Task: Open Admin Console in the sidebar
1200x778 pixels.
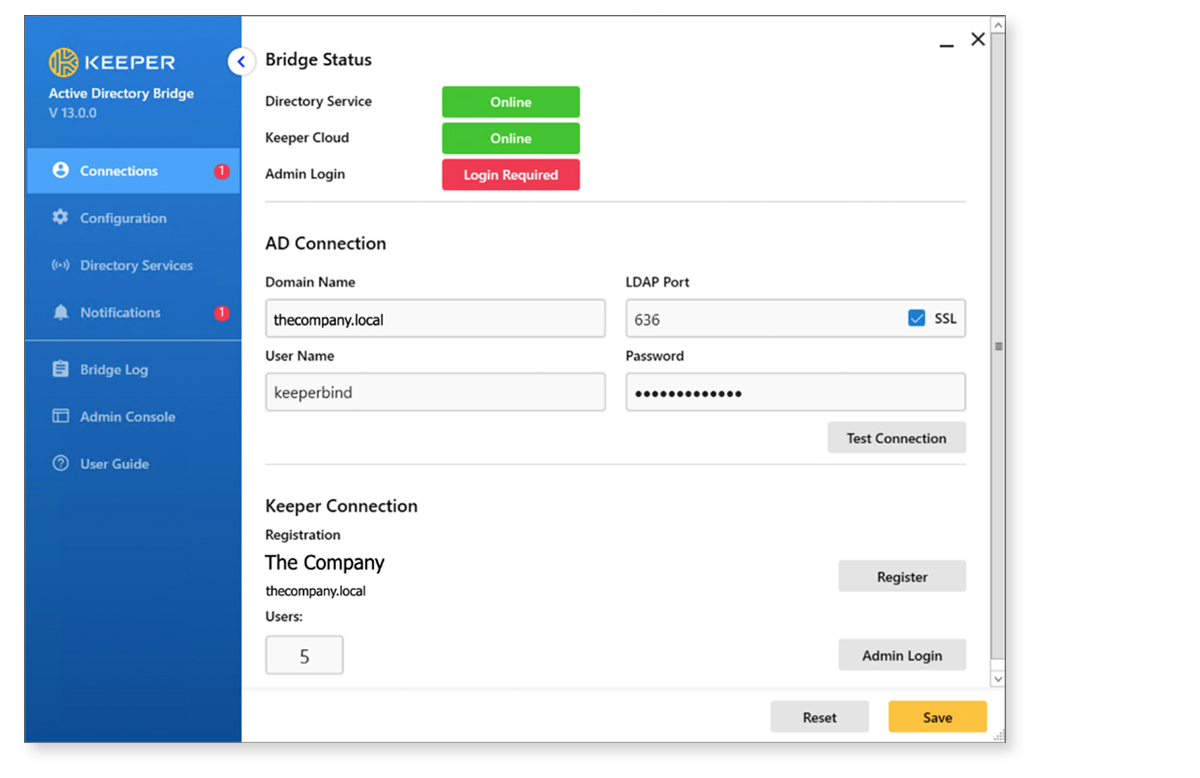Action: (133, 416)
